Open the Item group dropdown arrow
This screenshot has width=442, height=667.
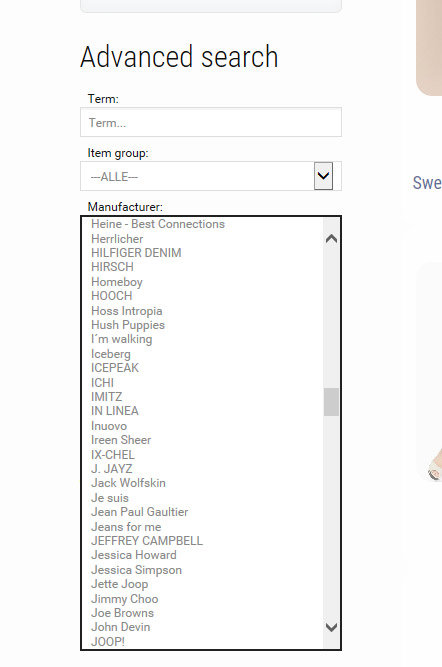tap(323, 176)
